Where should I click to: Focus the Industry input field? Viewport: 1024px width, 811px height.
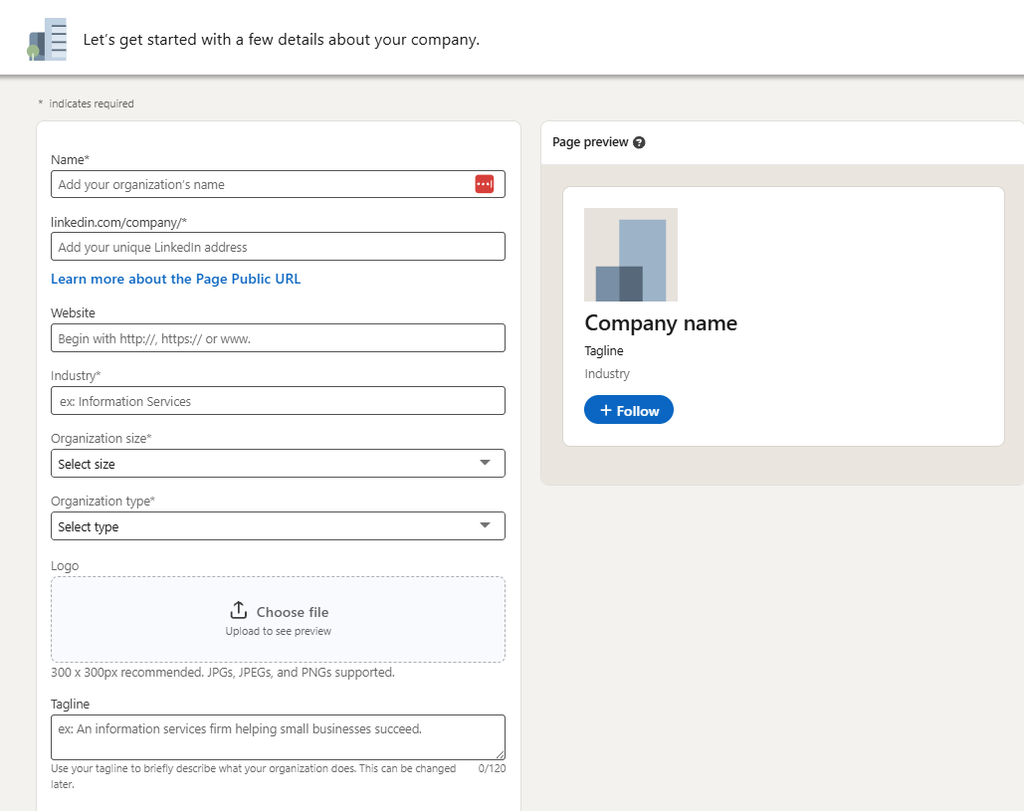point(278,401)
